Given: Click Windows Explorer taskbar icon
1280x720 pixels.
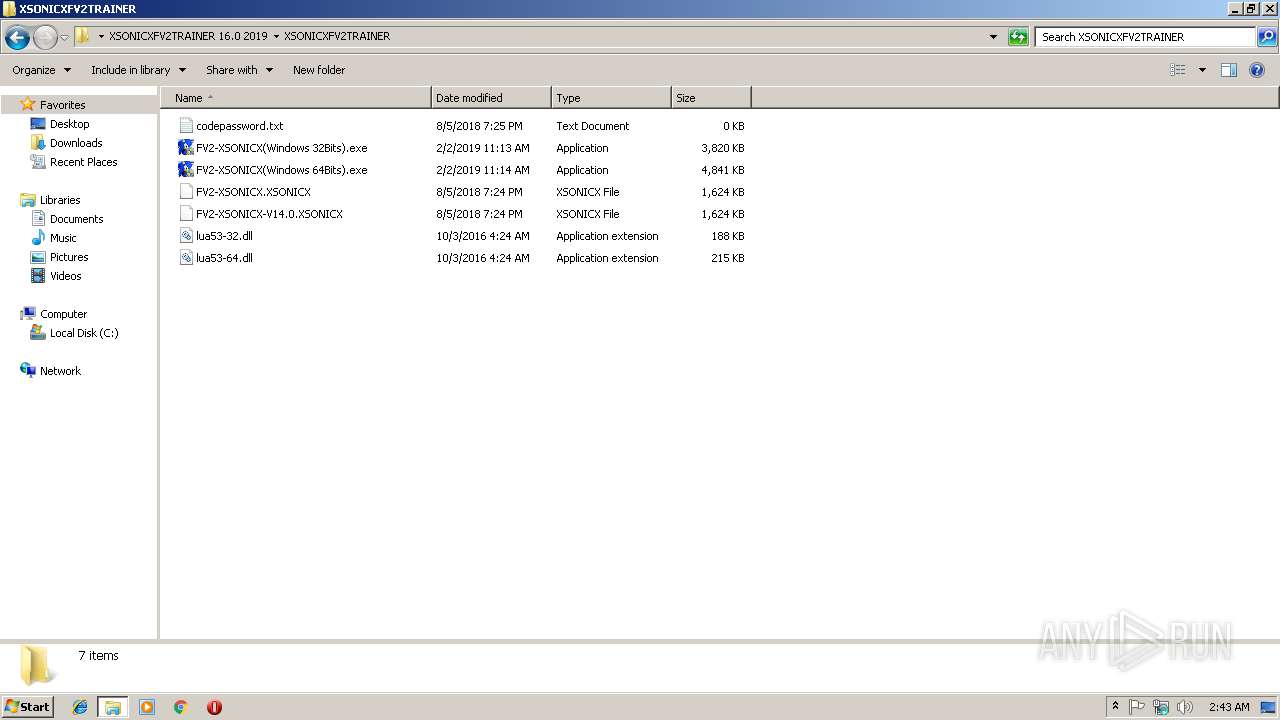Looking at the screenshot, I should tap(113, 707).
